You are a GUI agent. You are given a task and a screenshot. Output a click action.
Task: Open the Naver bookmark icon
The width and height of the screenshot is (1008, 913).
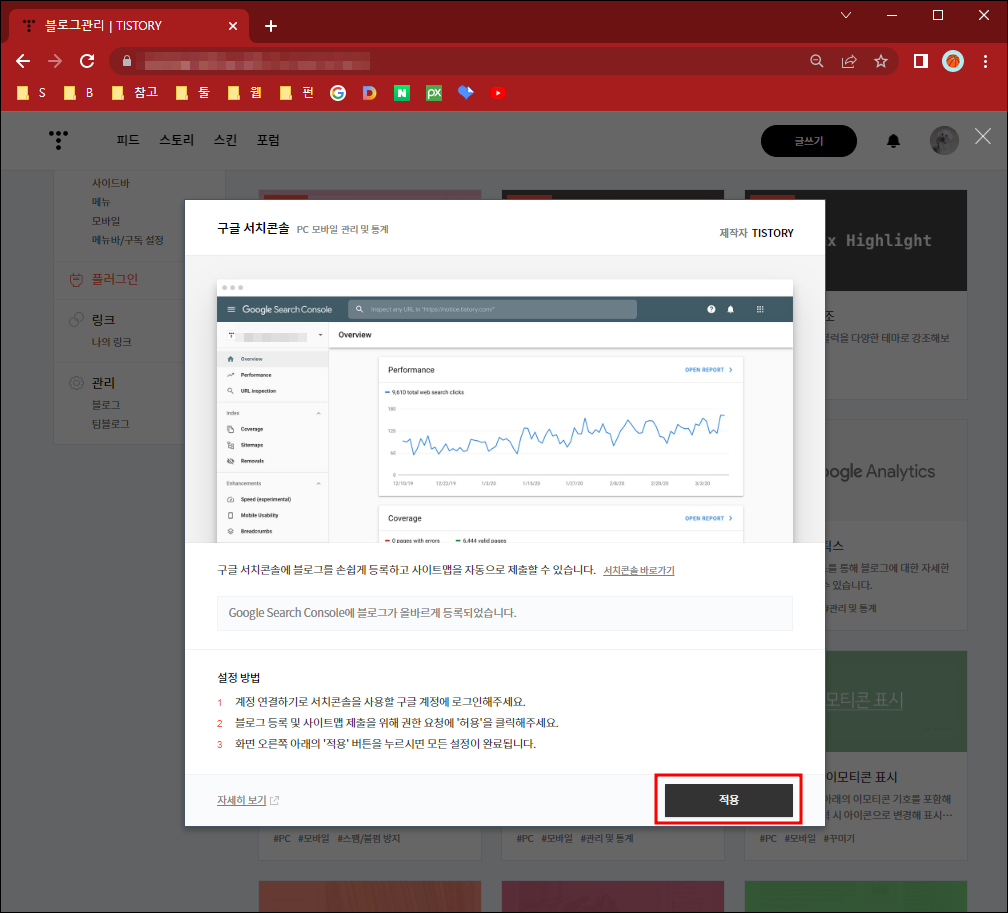(401, 92)
